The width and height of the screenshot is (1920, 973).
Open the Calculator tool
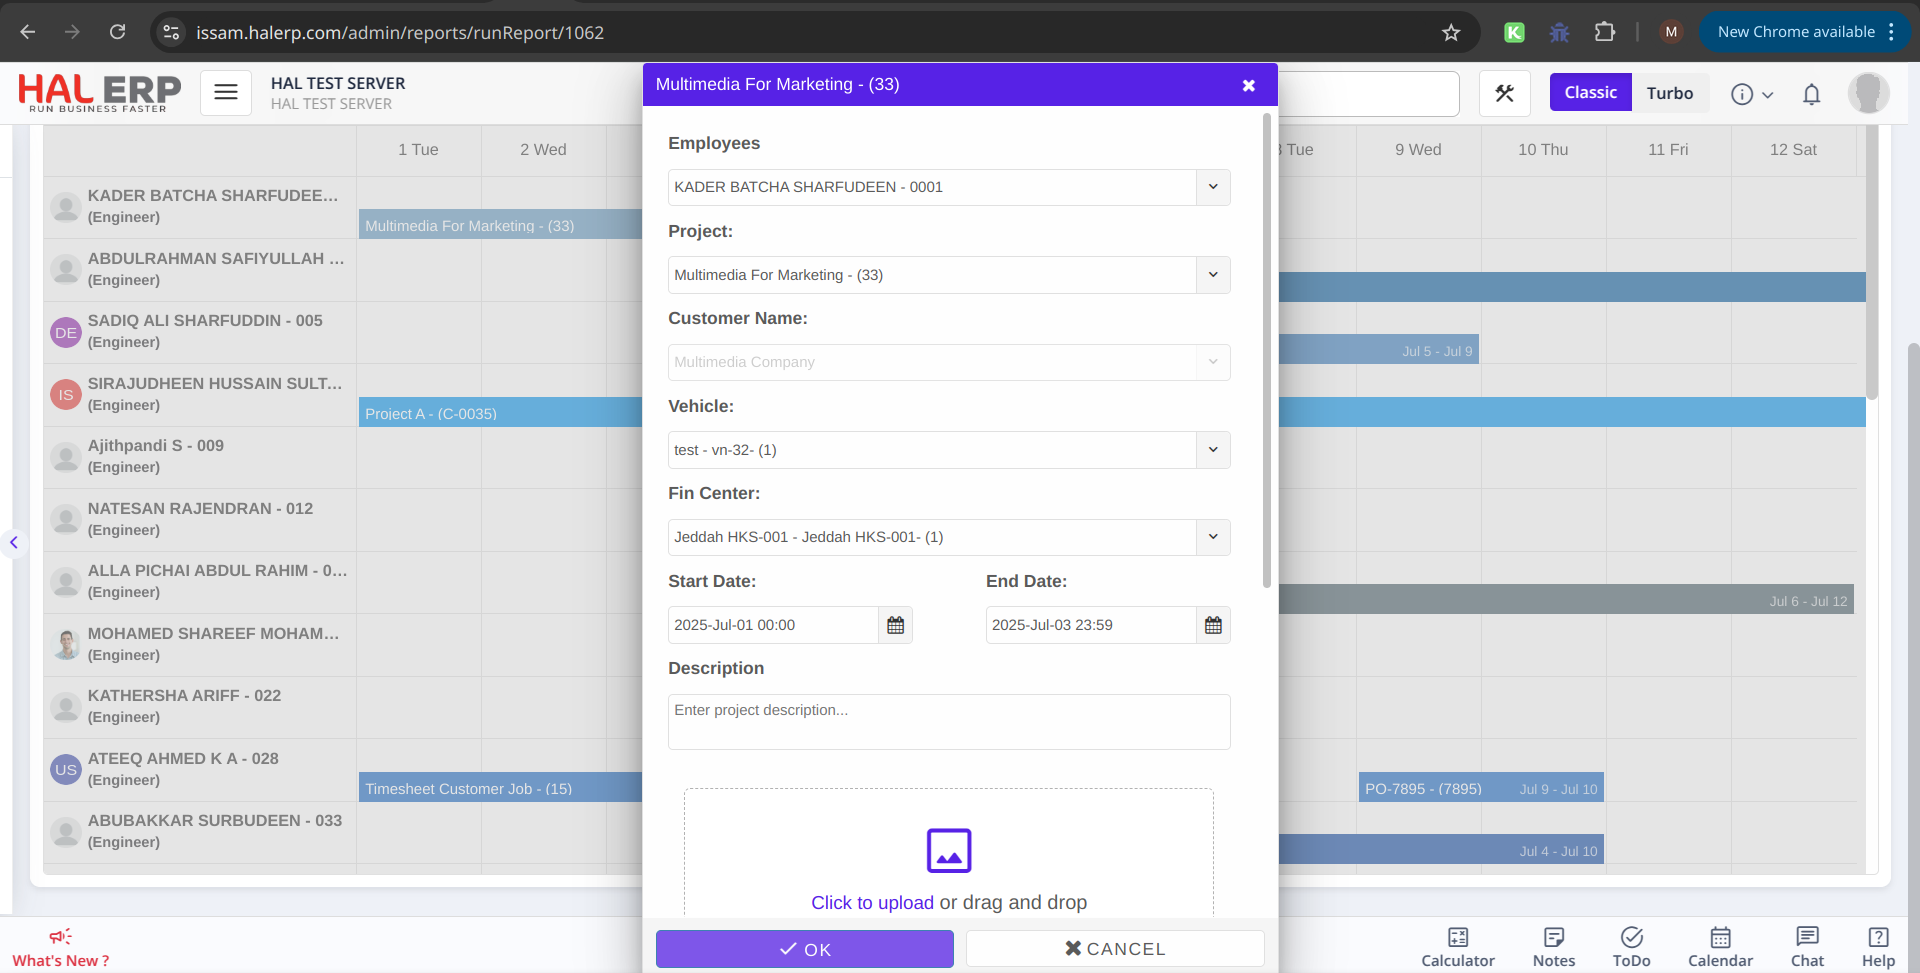pos(1457,946)
